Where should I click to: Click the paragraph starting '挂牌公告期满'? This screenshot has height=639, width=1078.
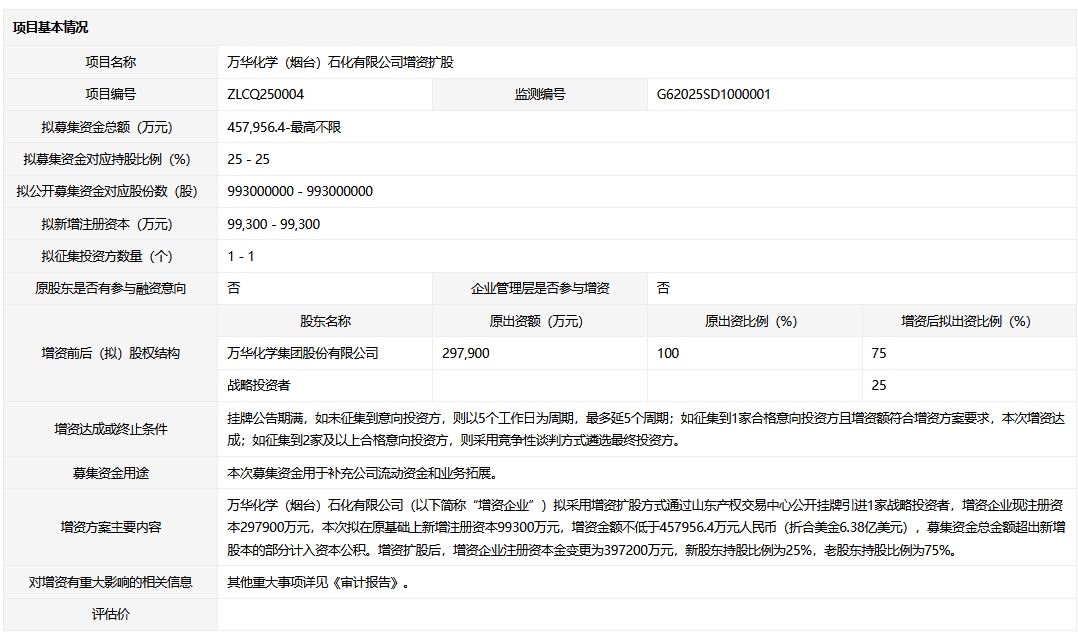click(646, 429)
